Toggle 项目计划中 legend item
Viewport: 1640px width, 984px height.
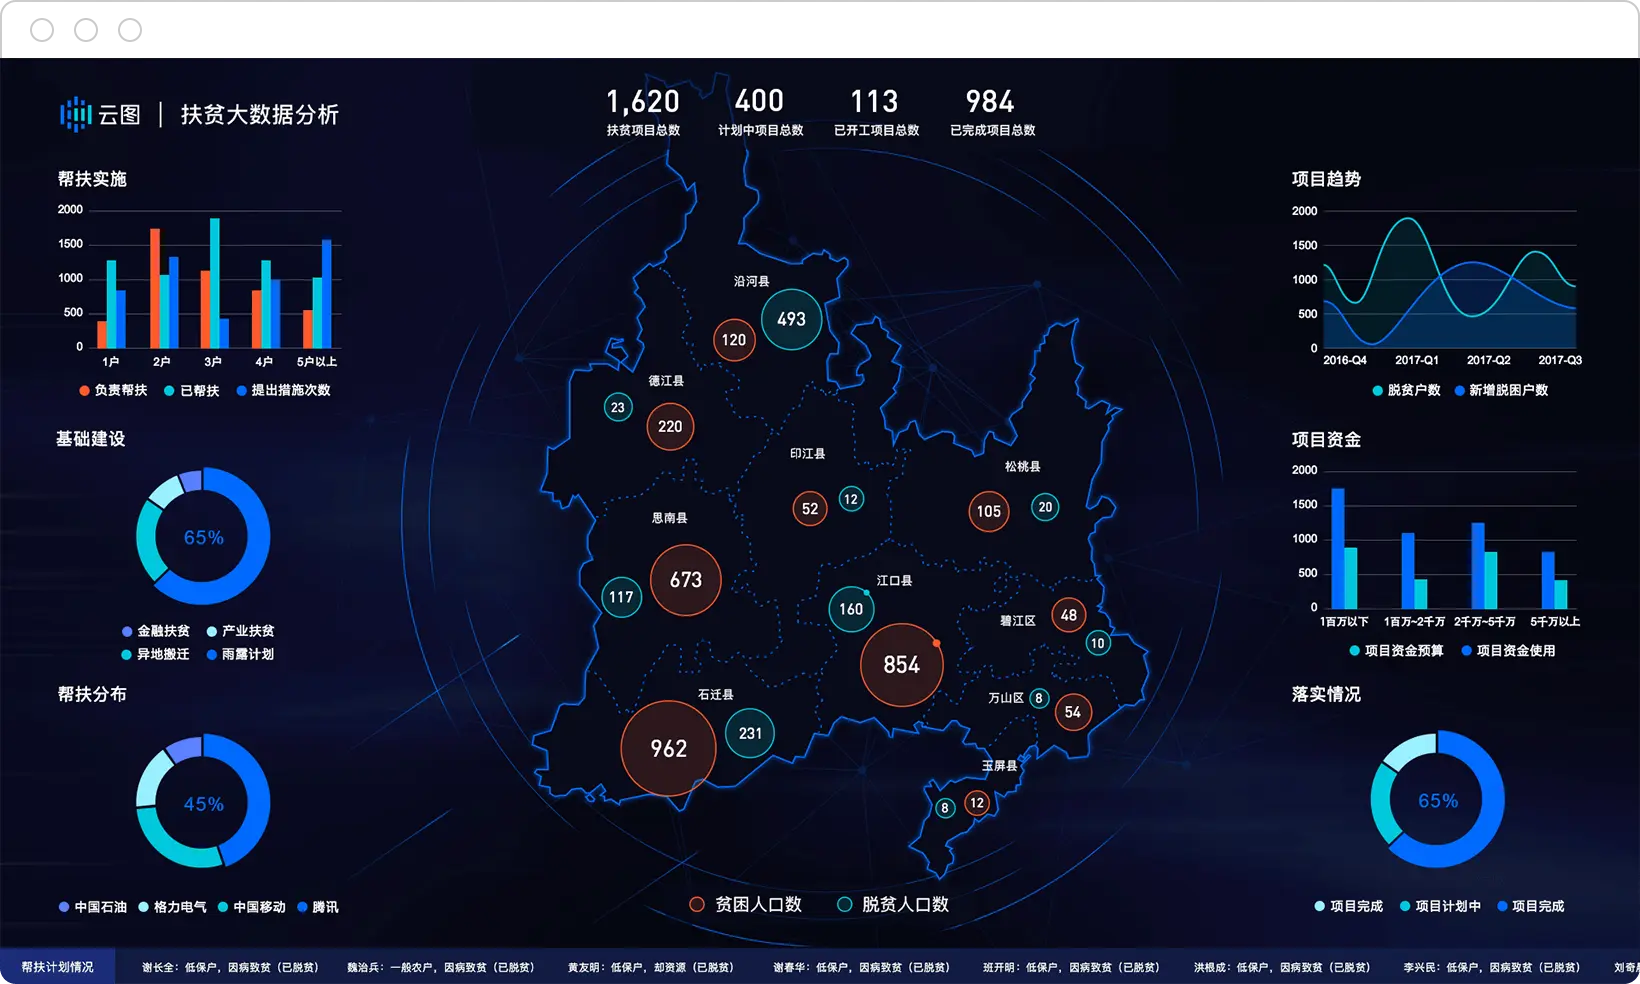pos(1440,906)
